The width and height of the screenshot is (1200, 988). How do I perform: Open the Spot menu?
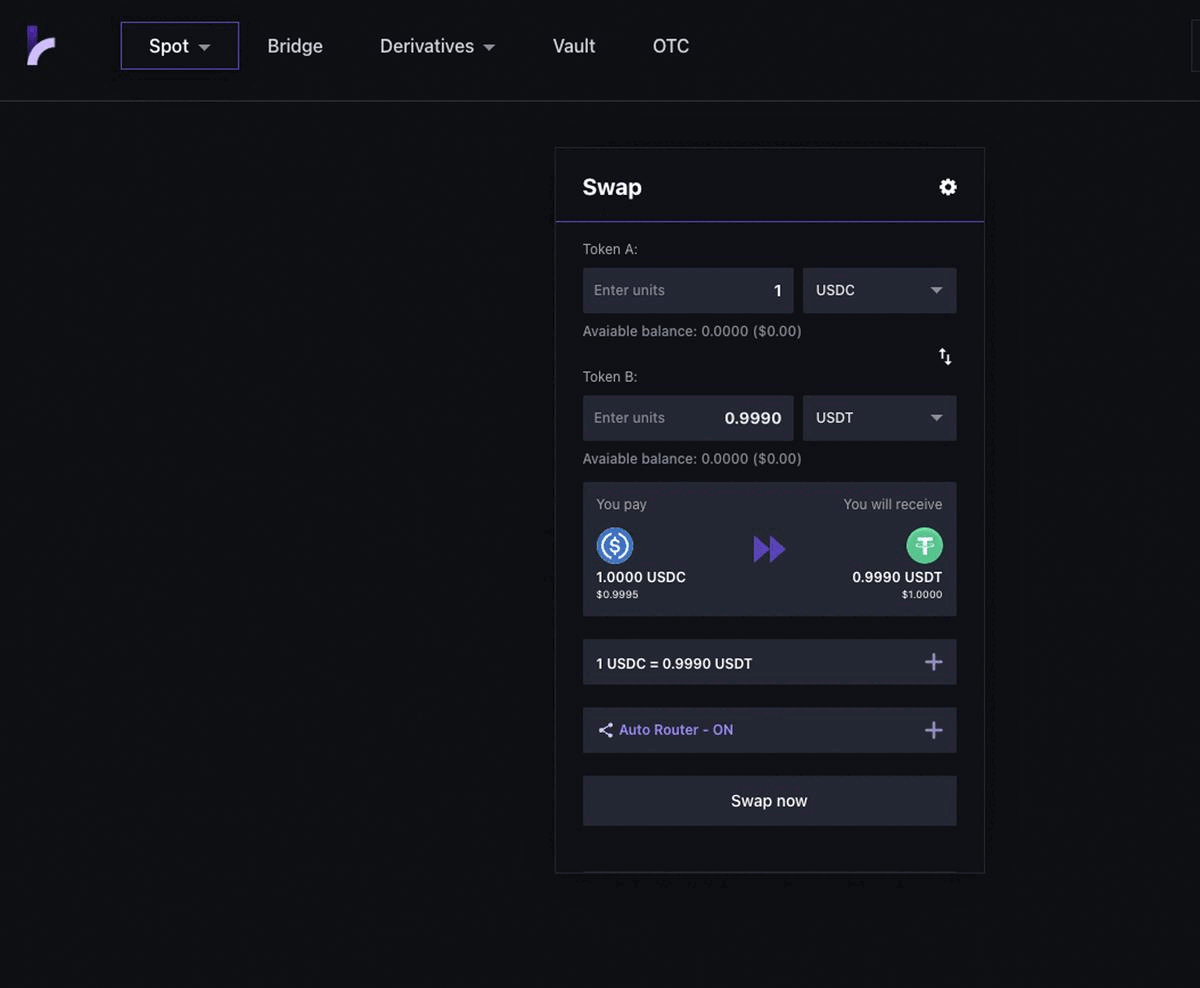180,46
